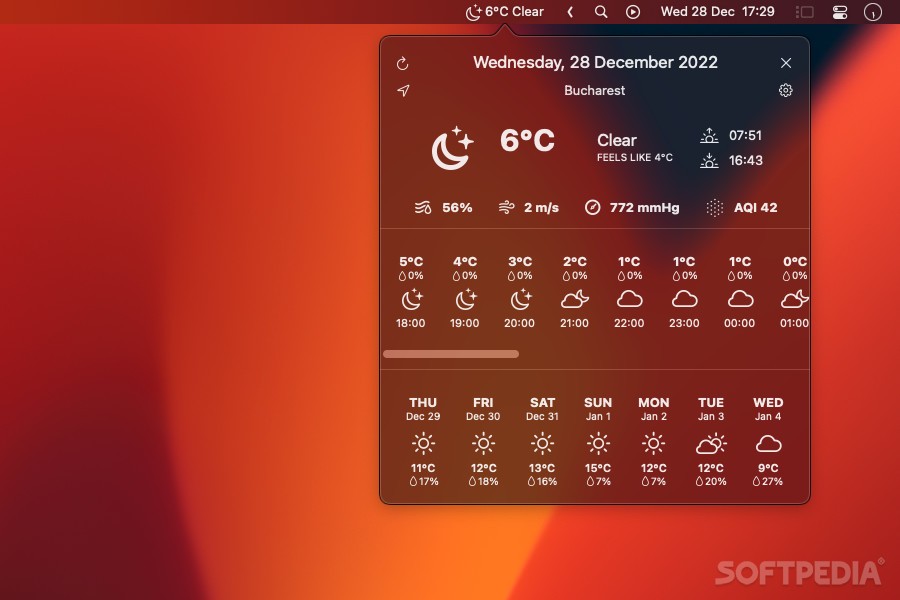The image size is (900, 600).
Task: Click the Bucharest city name
Action: tap(595, 90)
